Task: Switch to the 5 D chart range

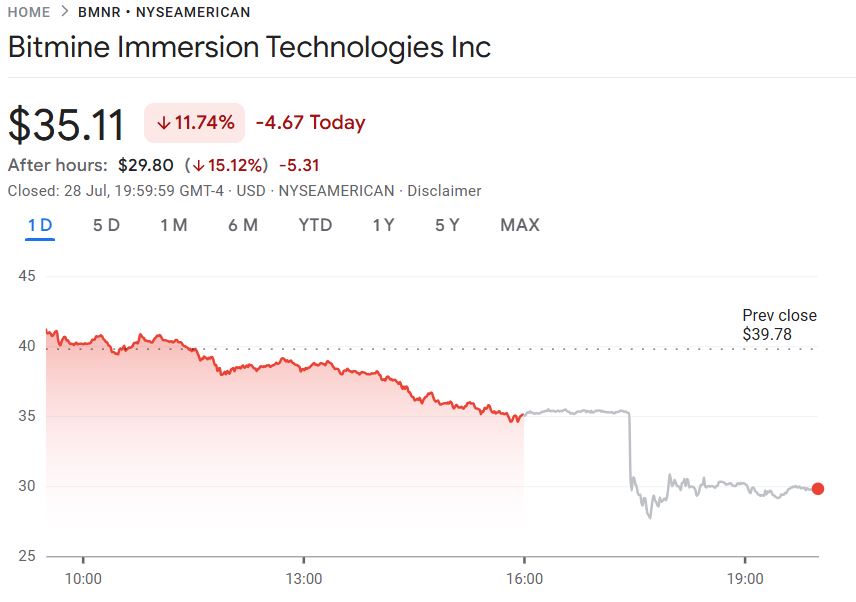Action: pos(106,225)
